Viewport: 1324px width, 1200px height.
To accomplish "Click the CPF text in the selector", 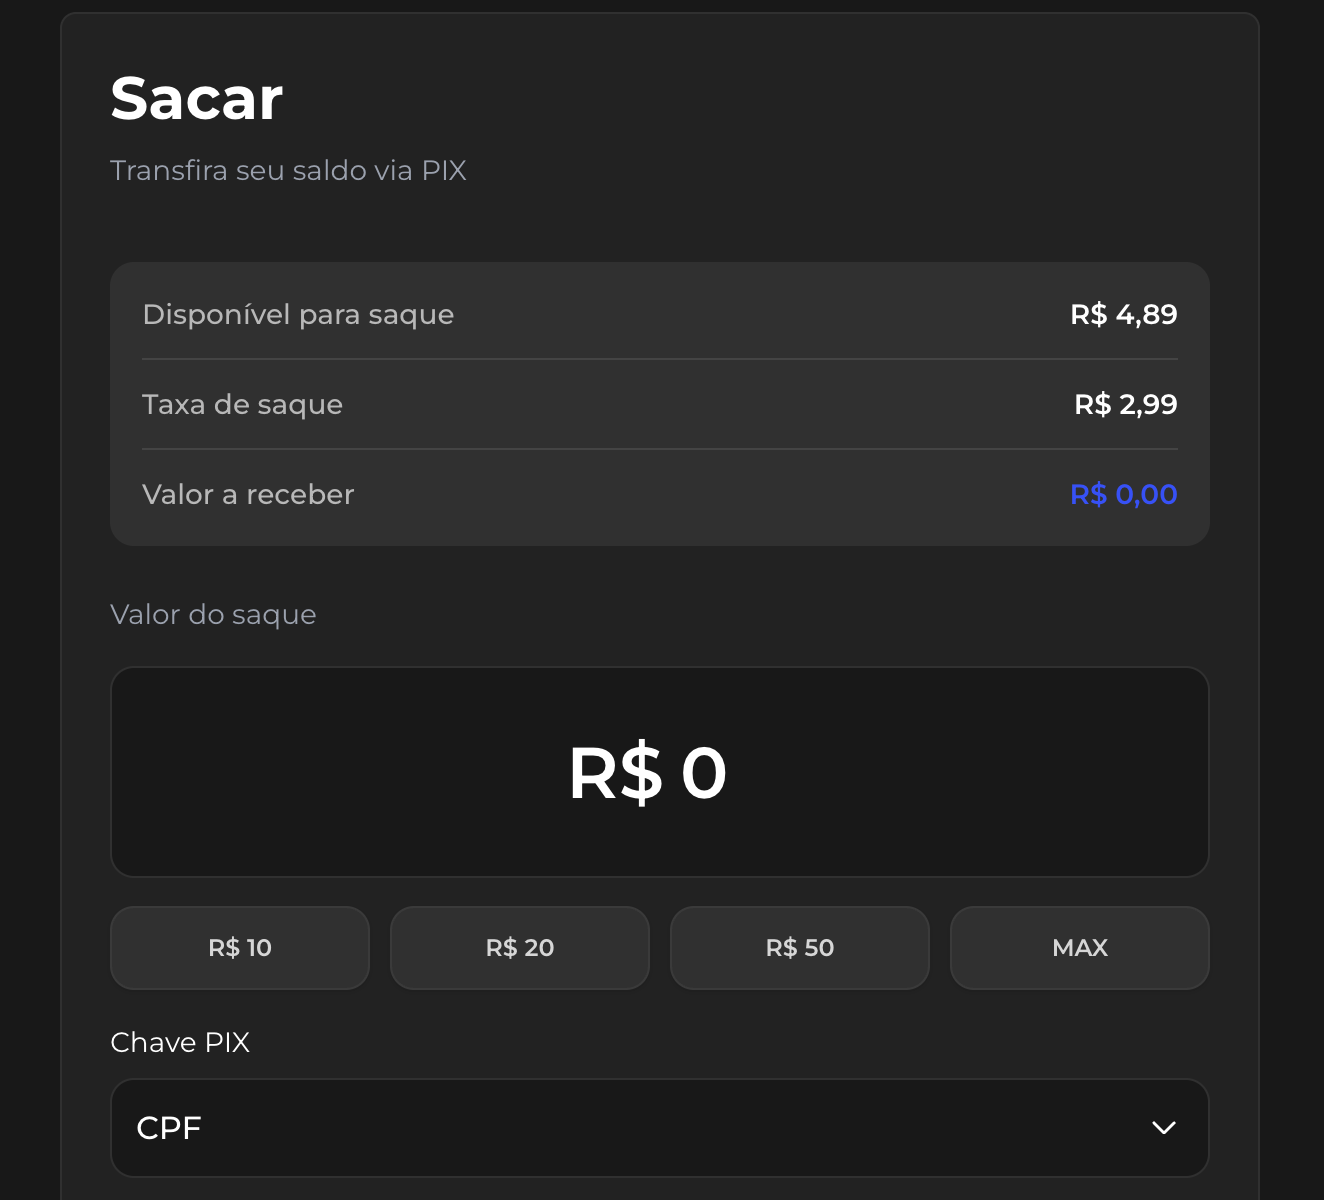I will point(168,1128).
